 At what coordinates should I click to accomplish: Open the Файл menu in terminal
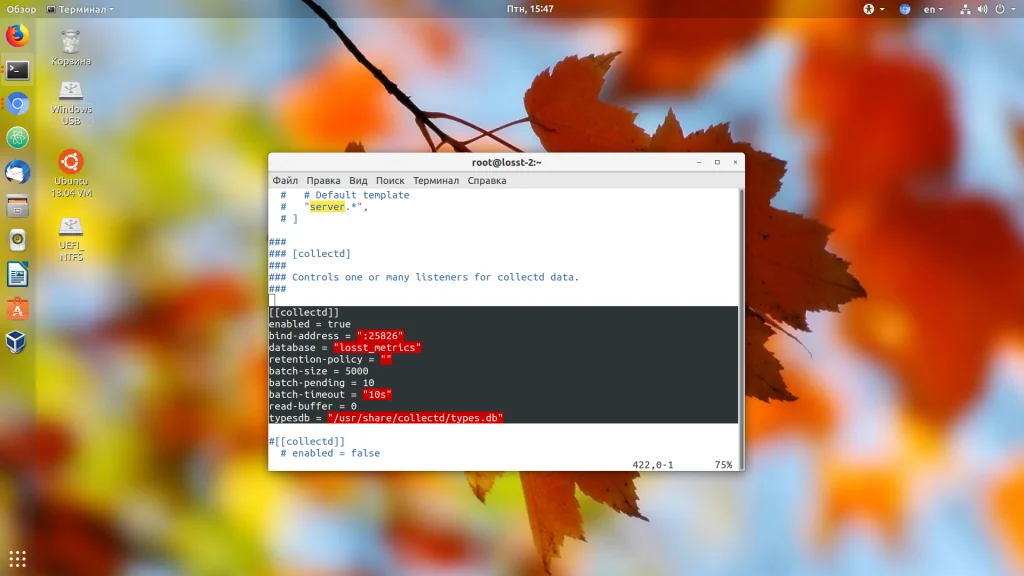click(285, 181)
